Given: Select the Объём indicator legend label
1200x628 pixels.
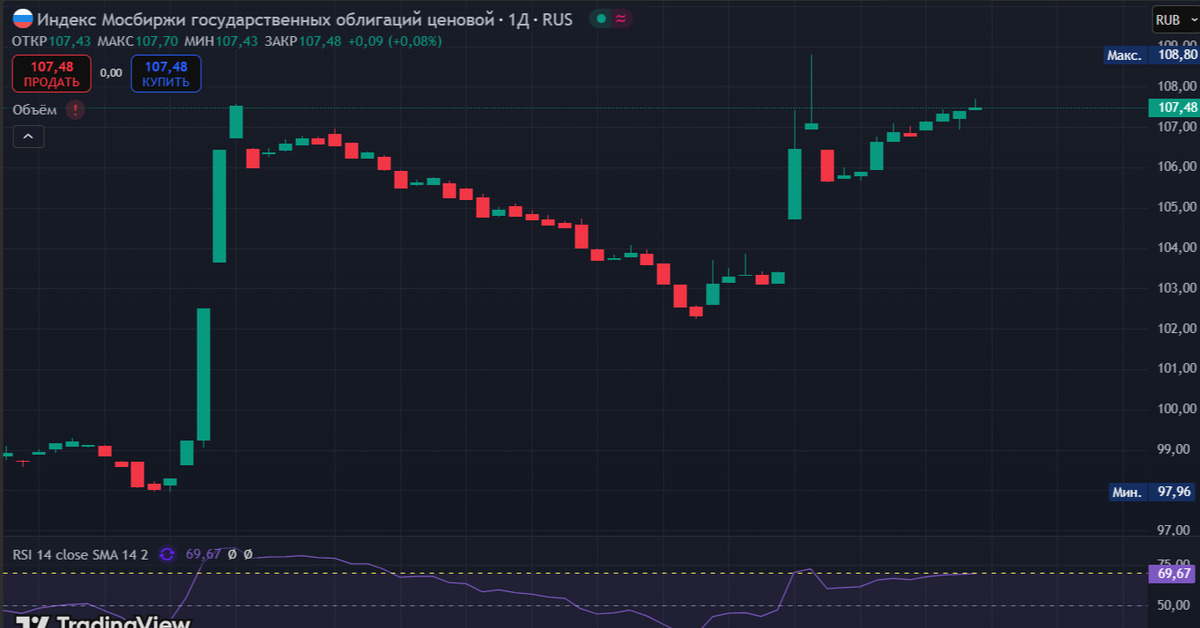Looking at the screenshot, I should pos(35,109).
